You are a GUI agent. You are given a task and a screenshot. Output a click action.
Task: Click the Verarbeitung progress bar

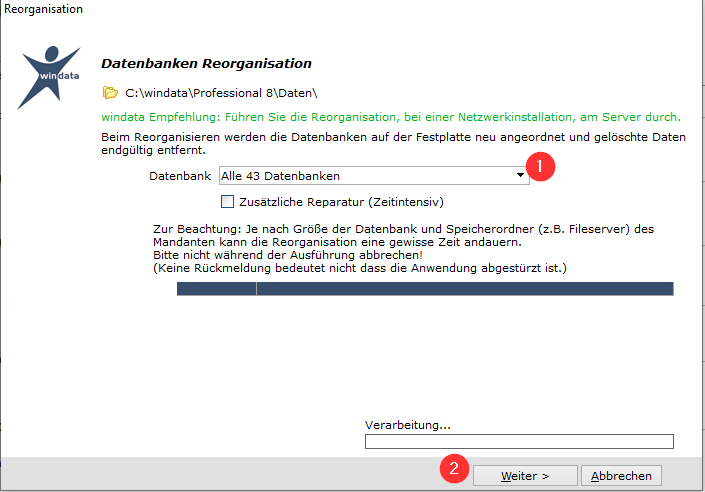(519, 441)
